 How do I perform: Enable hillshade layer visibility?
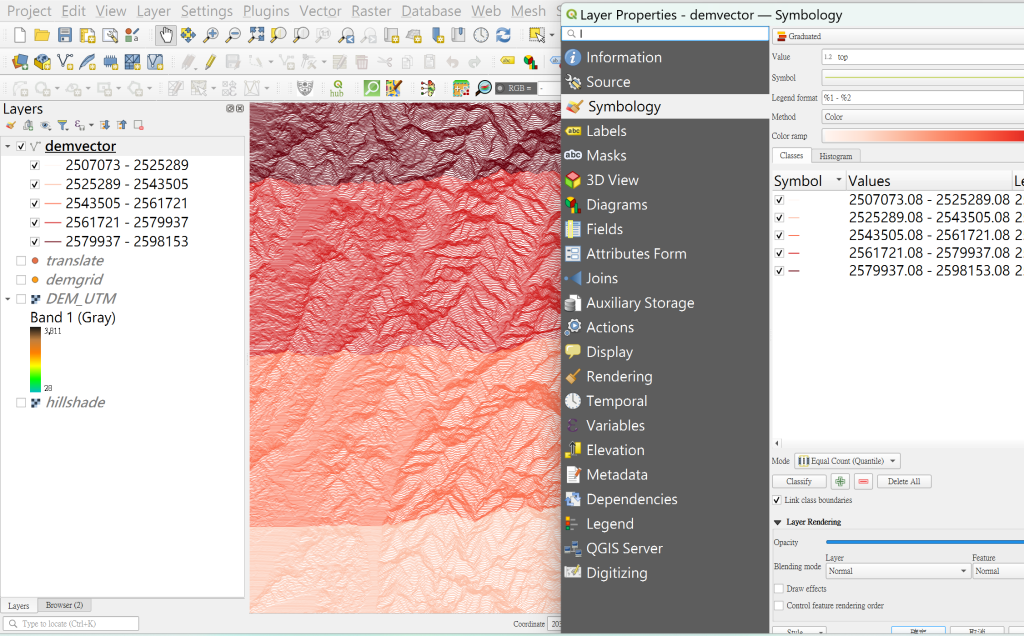coord(21,402)
